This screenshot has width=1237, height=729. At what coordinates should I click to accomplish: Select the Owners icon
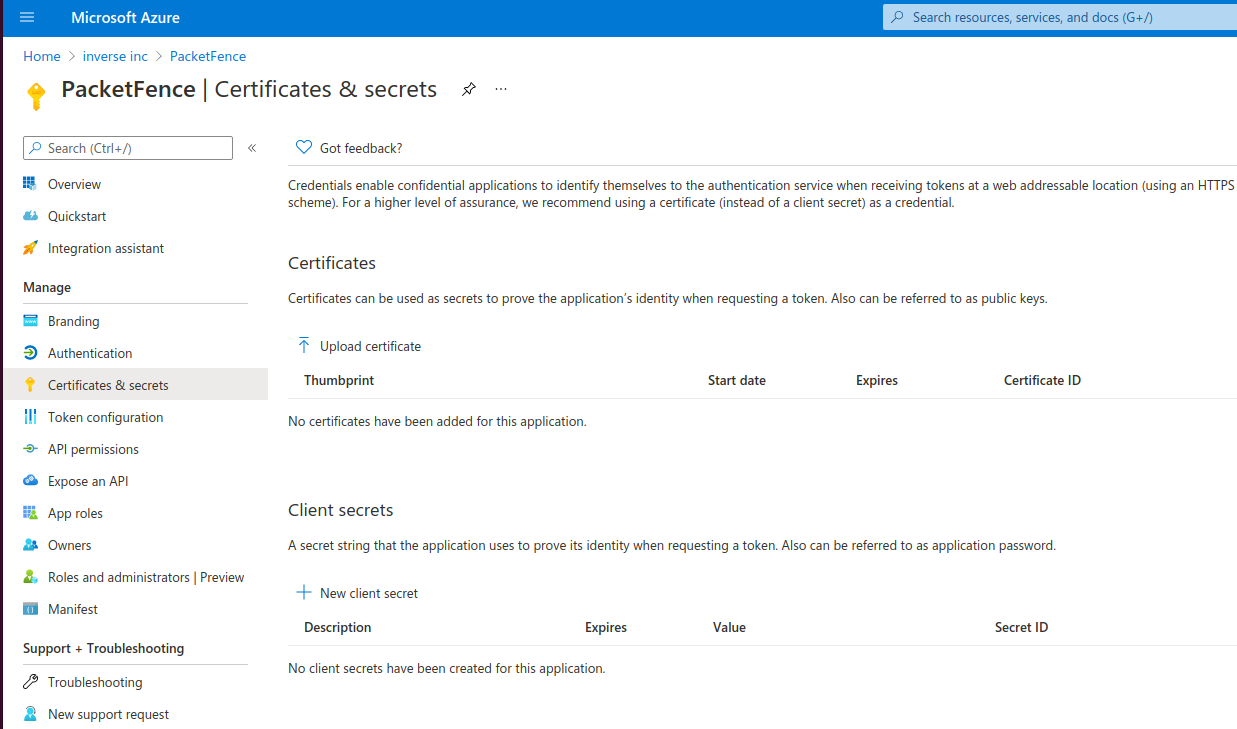point(30,545)
